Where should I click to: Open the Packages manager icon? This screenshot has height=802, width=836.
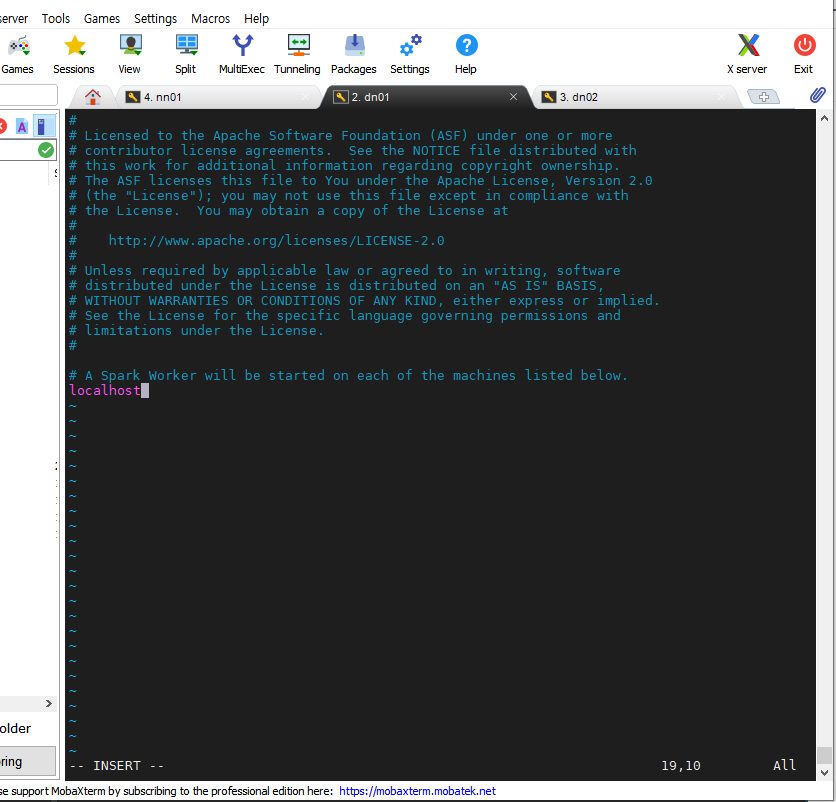tap(354, 46)
